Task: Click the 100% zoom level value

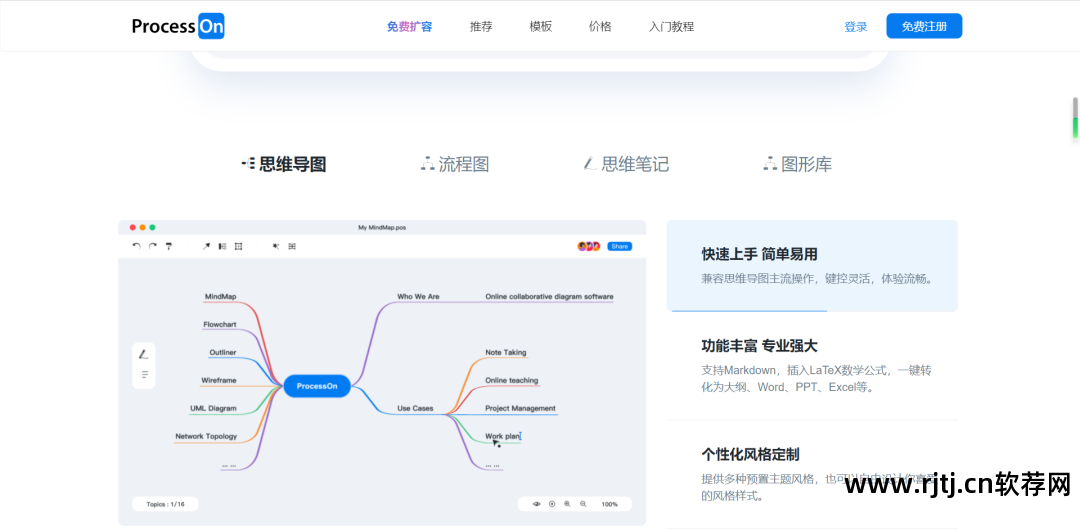Action: pyautogui.click(x=610, y=504)
